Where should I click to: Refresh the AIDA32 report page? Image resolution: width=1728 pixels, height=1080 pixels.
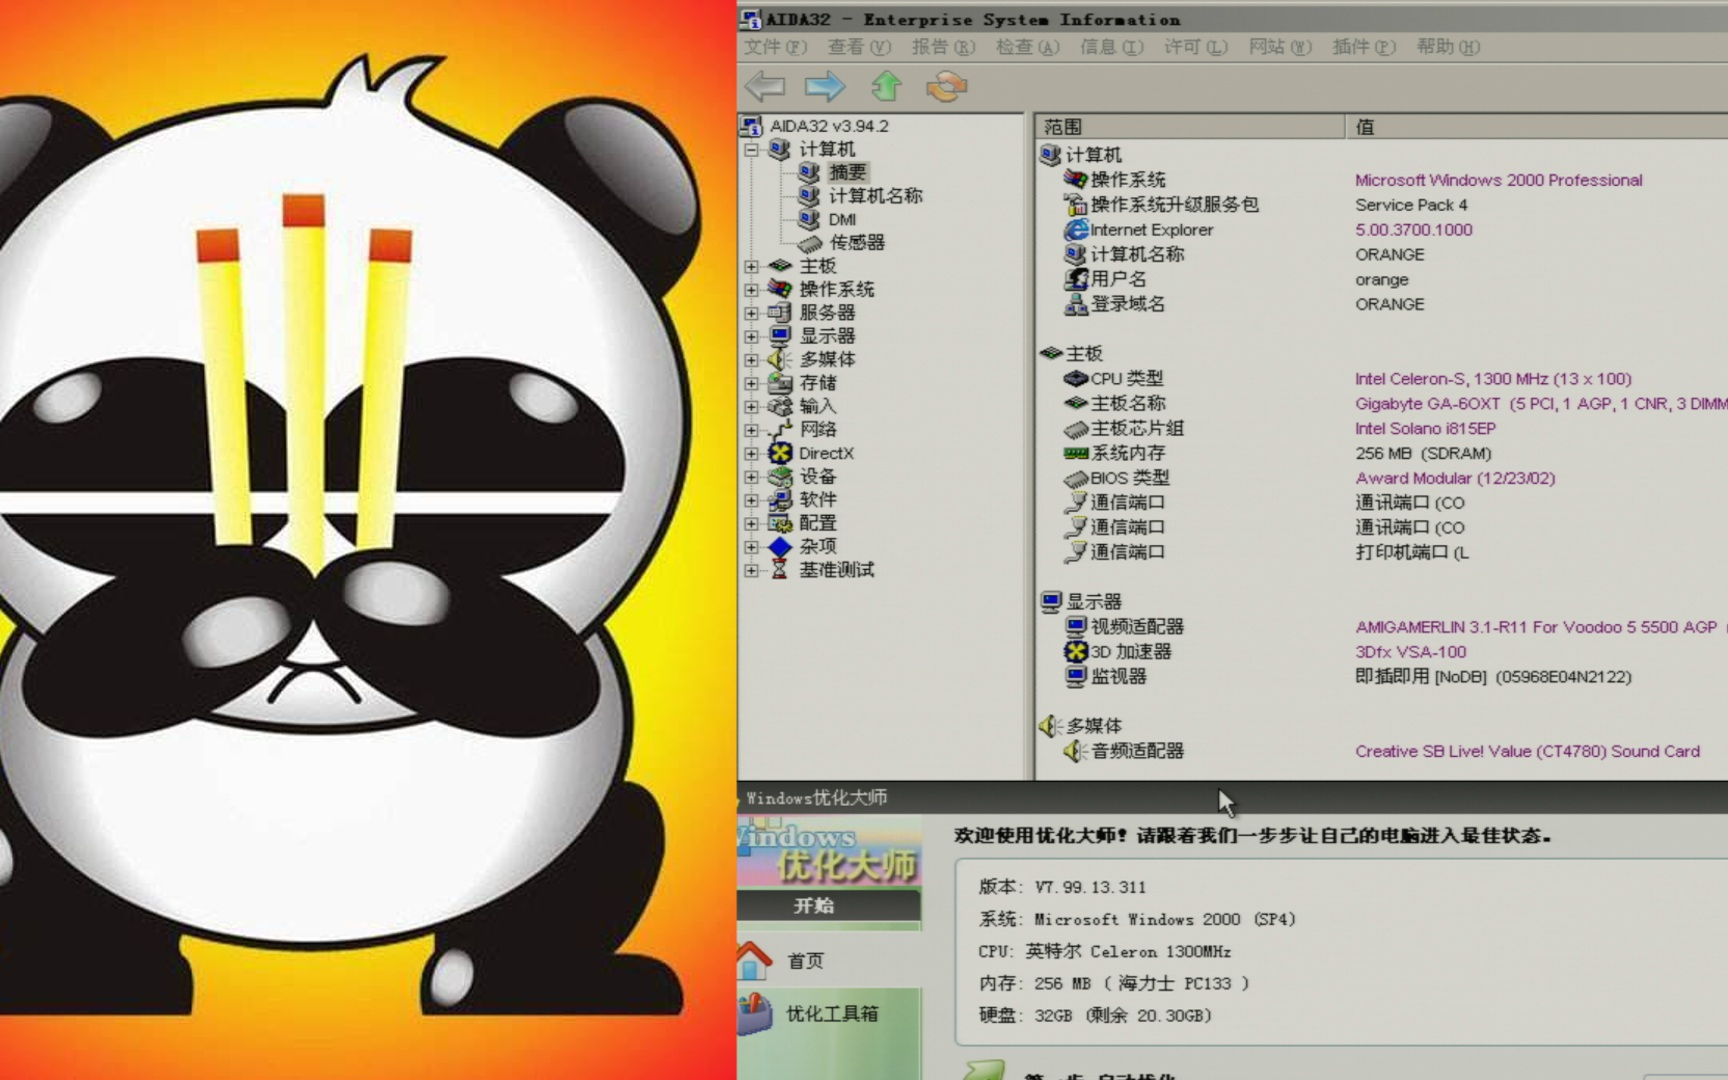pos(946,86)
